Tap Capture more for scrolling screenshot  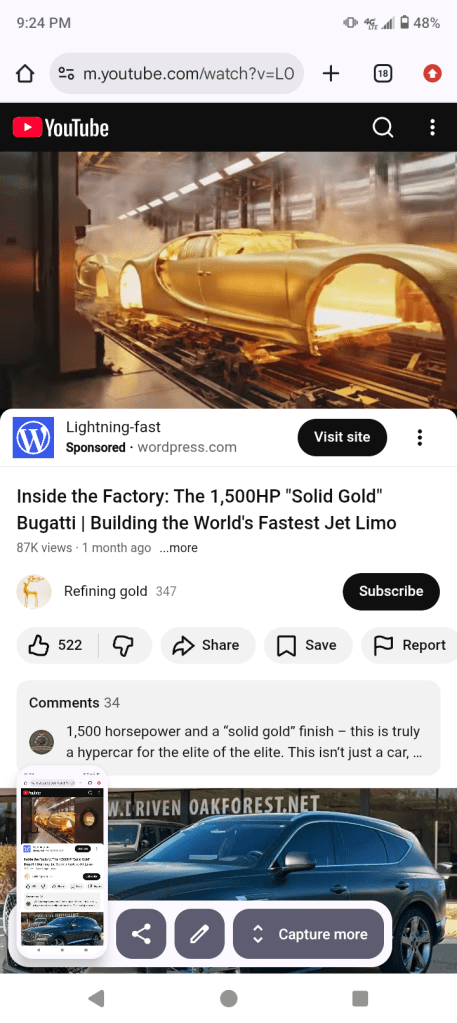coord(308,934)
